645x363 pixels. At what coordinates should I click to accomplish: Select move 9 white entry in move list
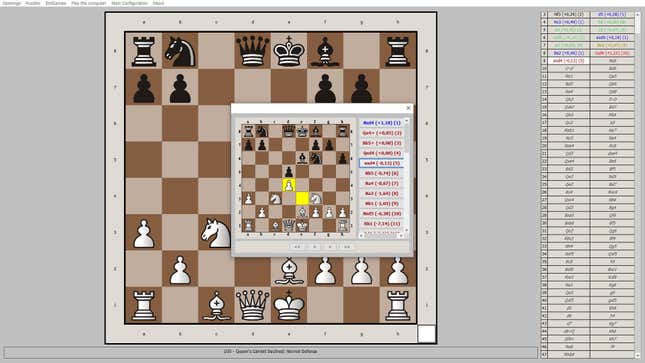point(568,60)
